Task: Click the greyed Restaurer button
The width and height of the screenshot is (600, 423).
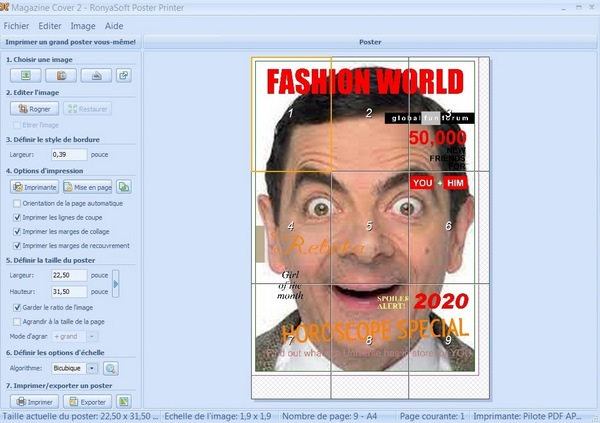Action: click(x=88, y=109)
